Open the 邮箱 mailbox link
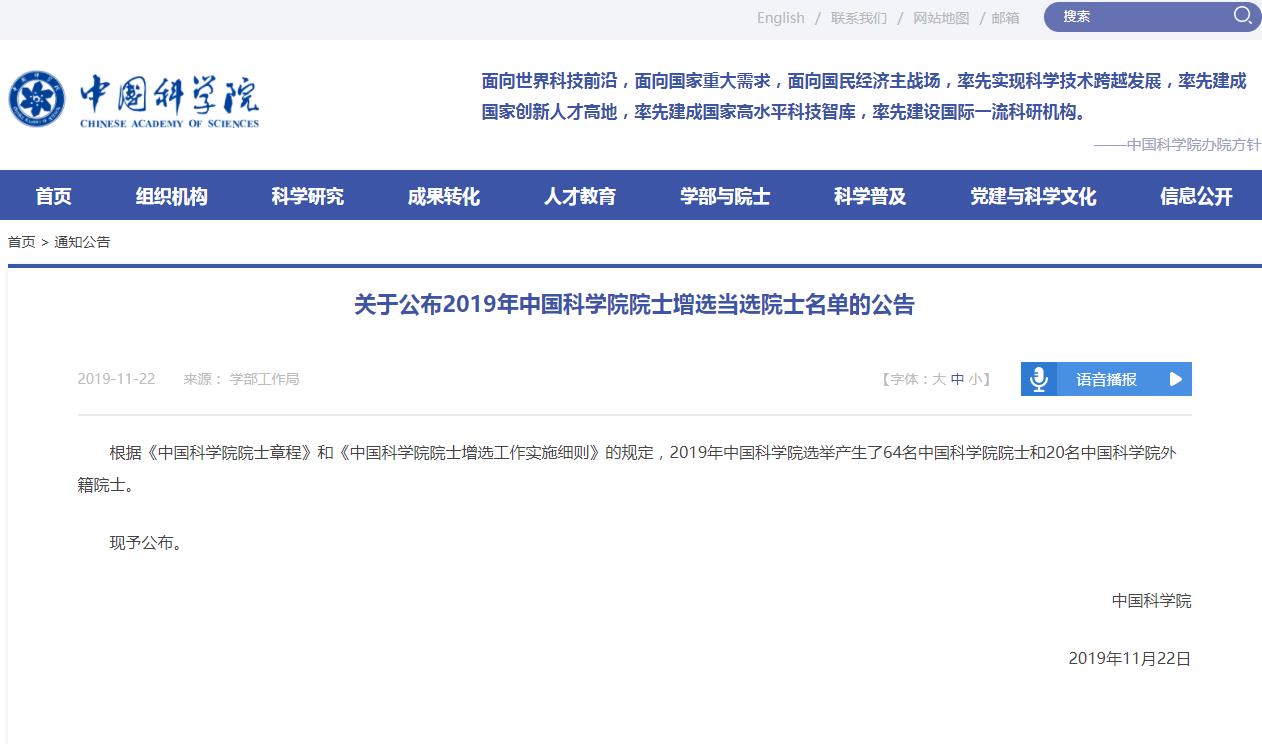 (1005, 18)
